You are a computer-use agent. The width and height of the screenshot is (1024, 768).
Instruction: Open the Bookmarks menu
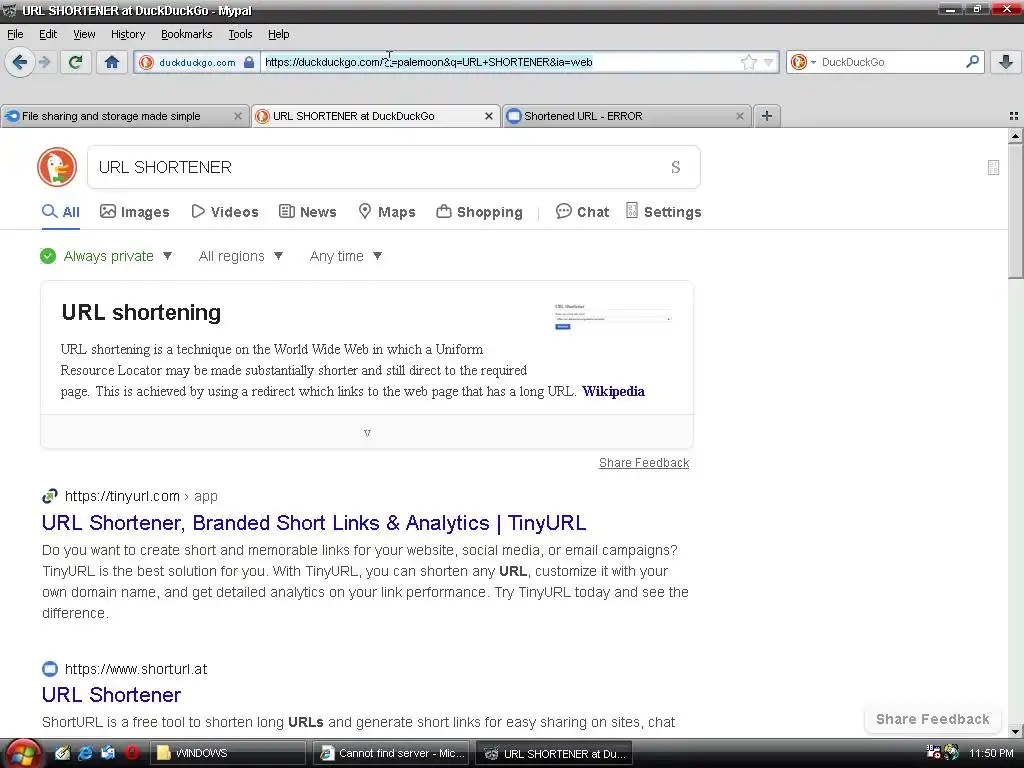[187, 34]
